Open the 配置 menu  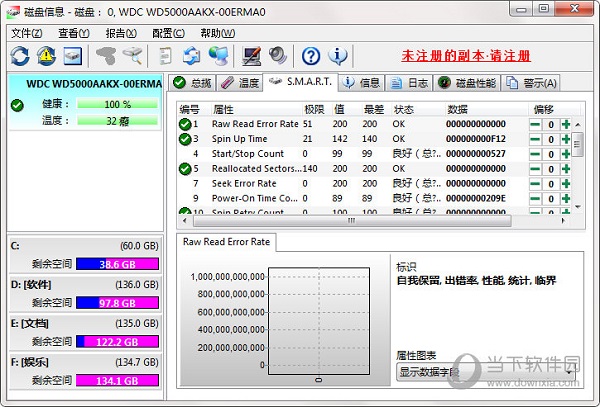[x=168, y=33]
